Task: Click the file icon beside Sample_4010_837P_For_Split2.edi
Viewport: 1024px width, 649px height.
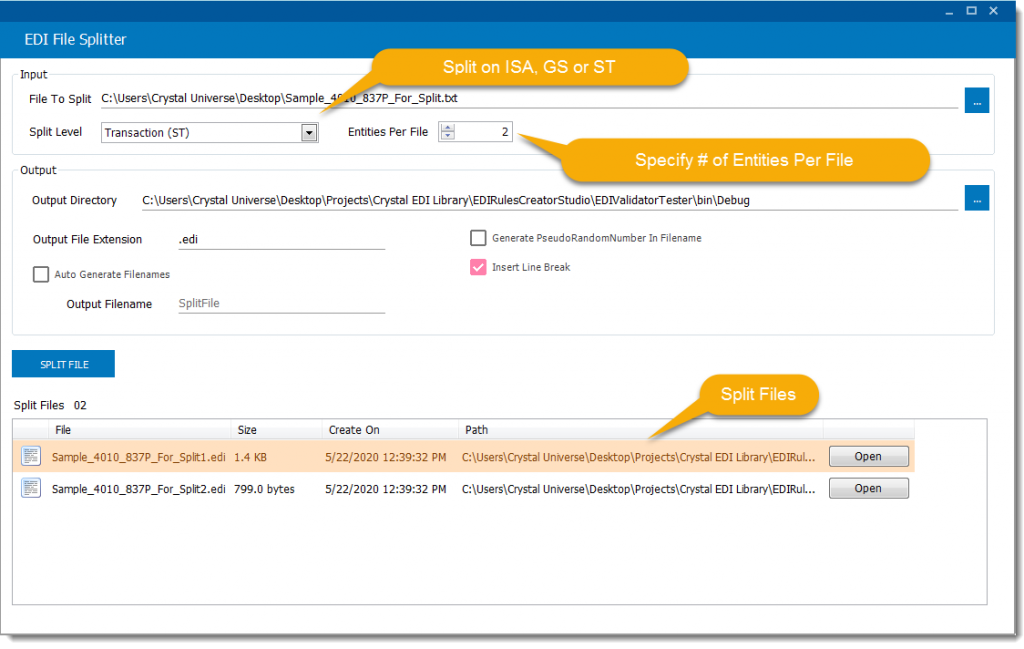Action: [x=30, y=487]
